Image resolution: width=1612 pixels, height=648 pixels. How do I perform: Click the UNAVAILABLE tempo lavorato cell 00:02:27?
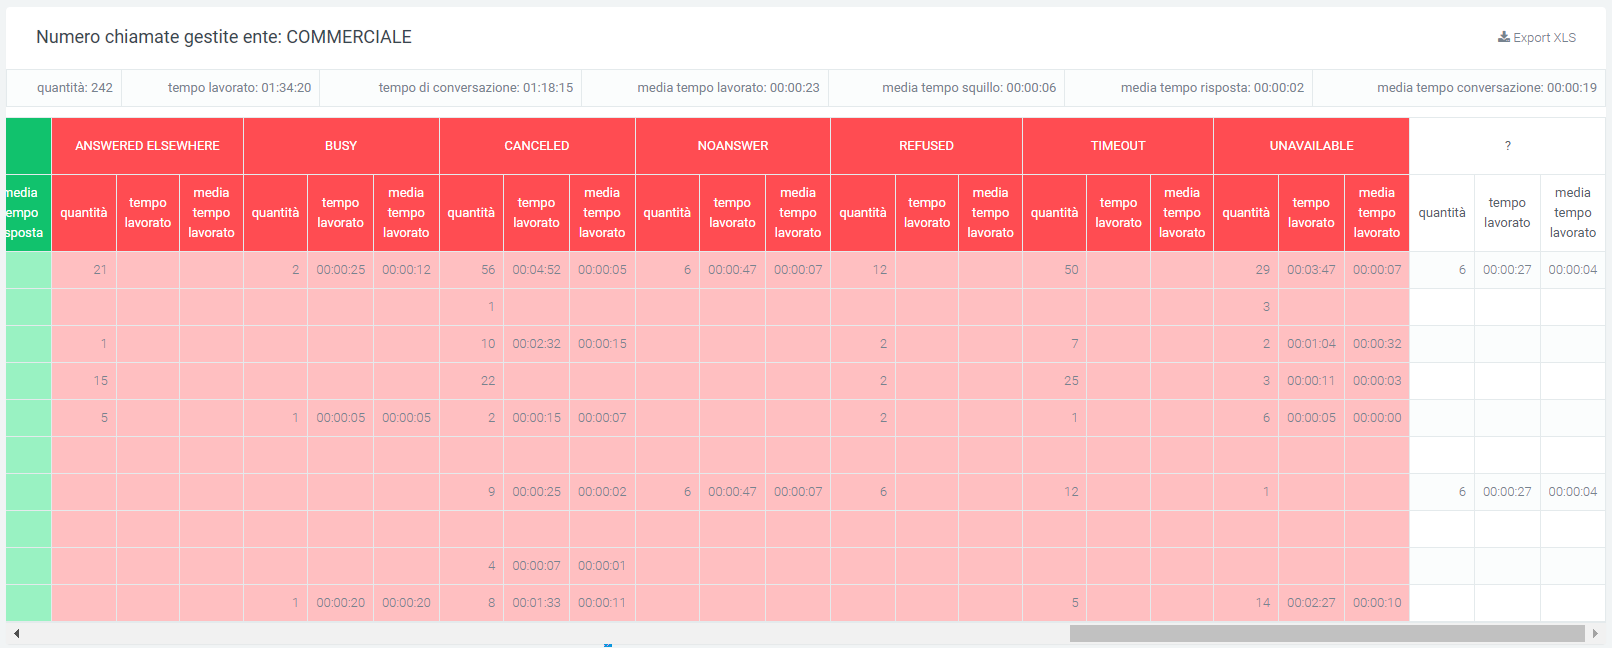click(x=1311, y=603)
